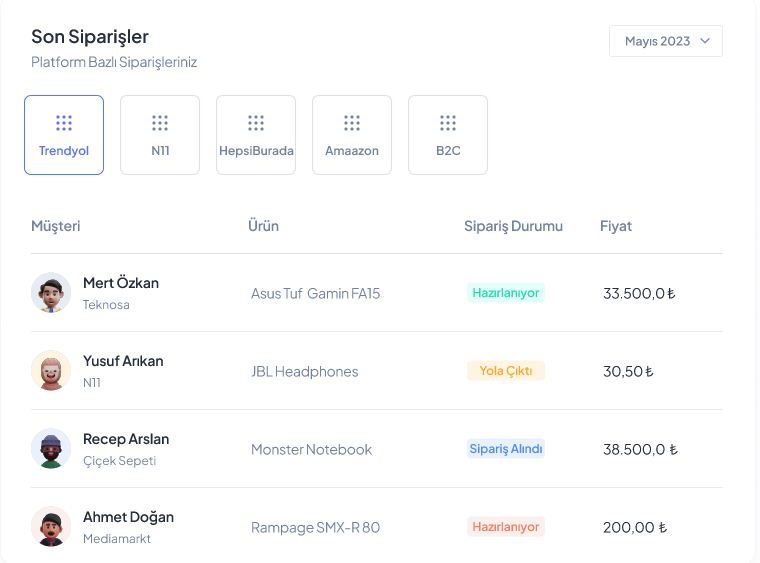
Task: Click the grid icon above Amaazon
Action: 352,123
